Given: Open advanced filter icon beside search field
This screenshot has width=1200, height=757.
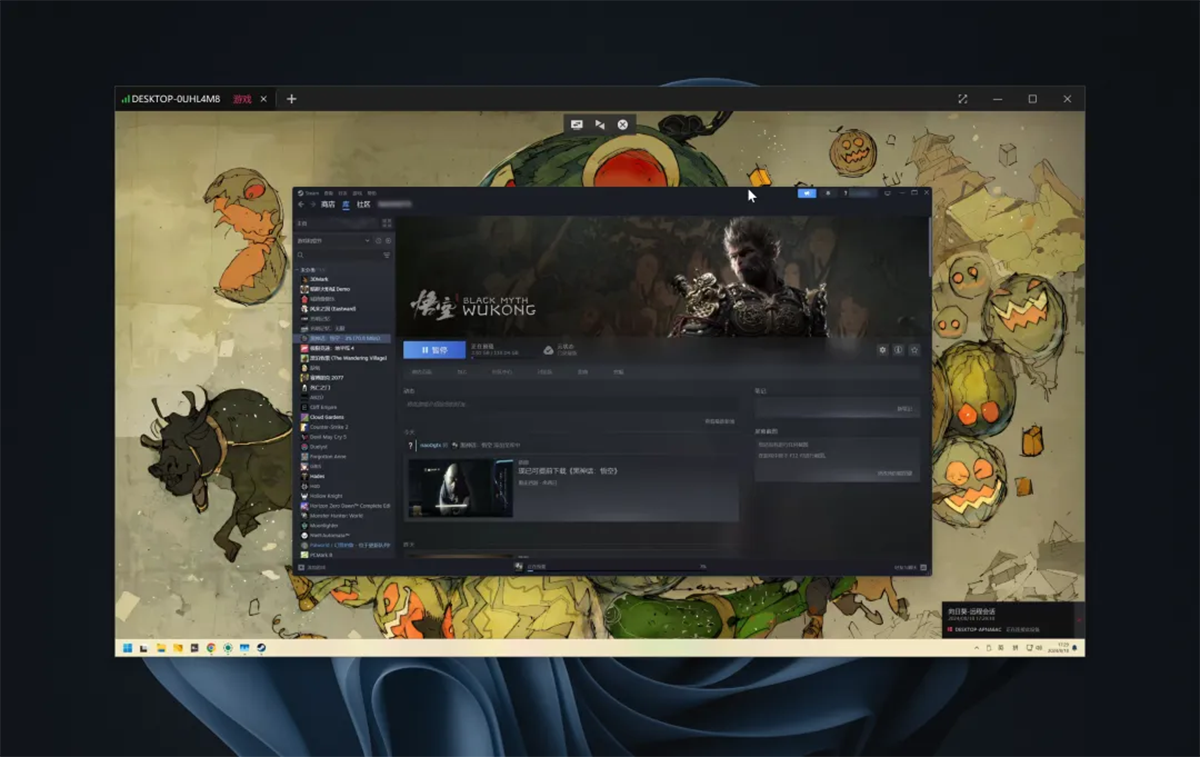Looking at the screenshot, I should pyautogui.click(x=387, y=256).
